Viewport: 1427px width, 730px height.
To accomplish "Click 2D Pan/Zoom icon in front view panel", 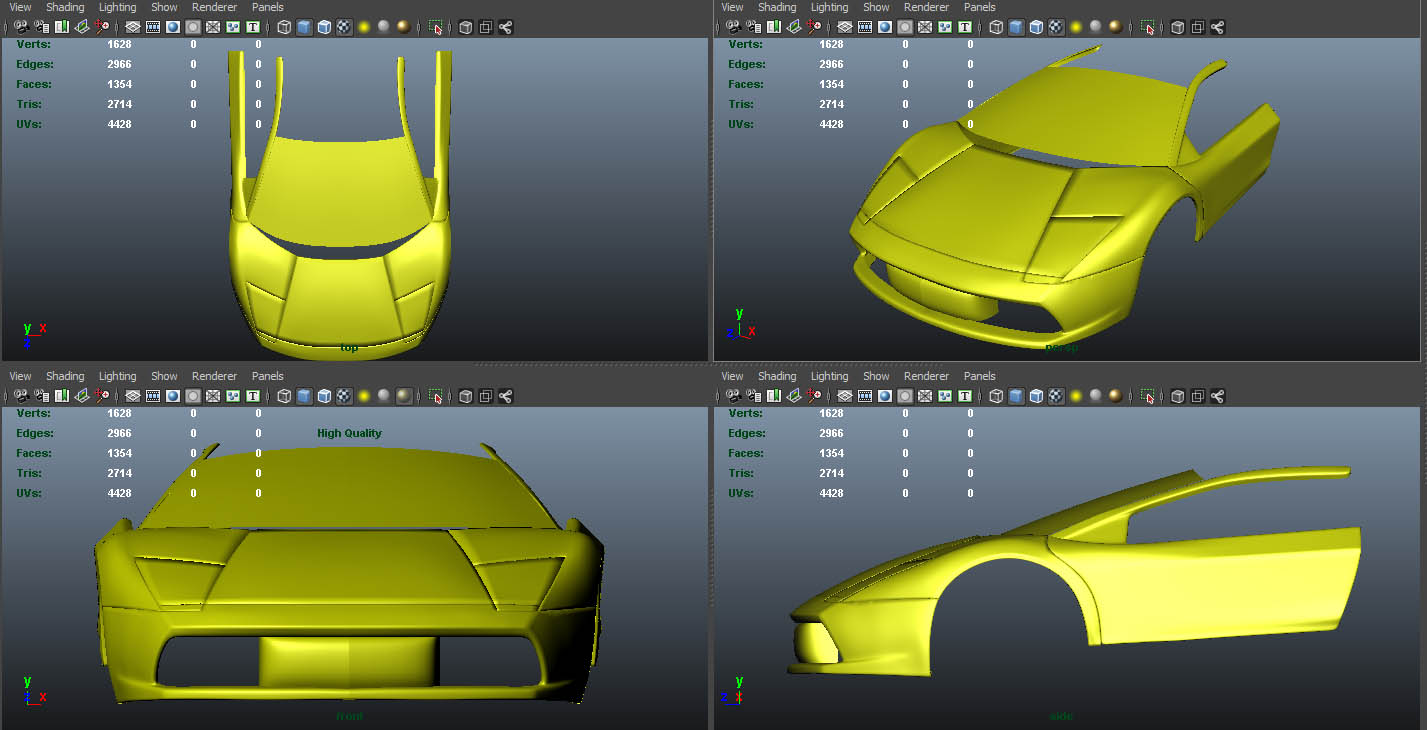I will point(101,396).
